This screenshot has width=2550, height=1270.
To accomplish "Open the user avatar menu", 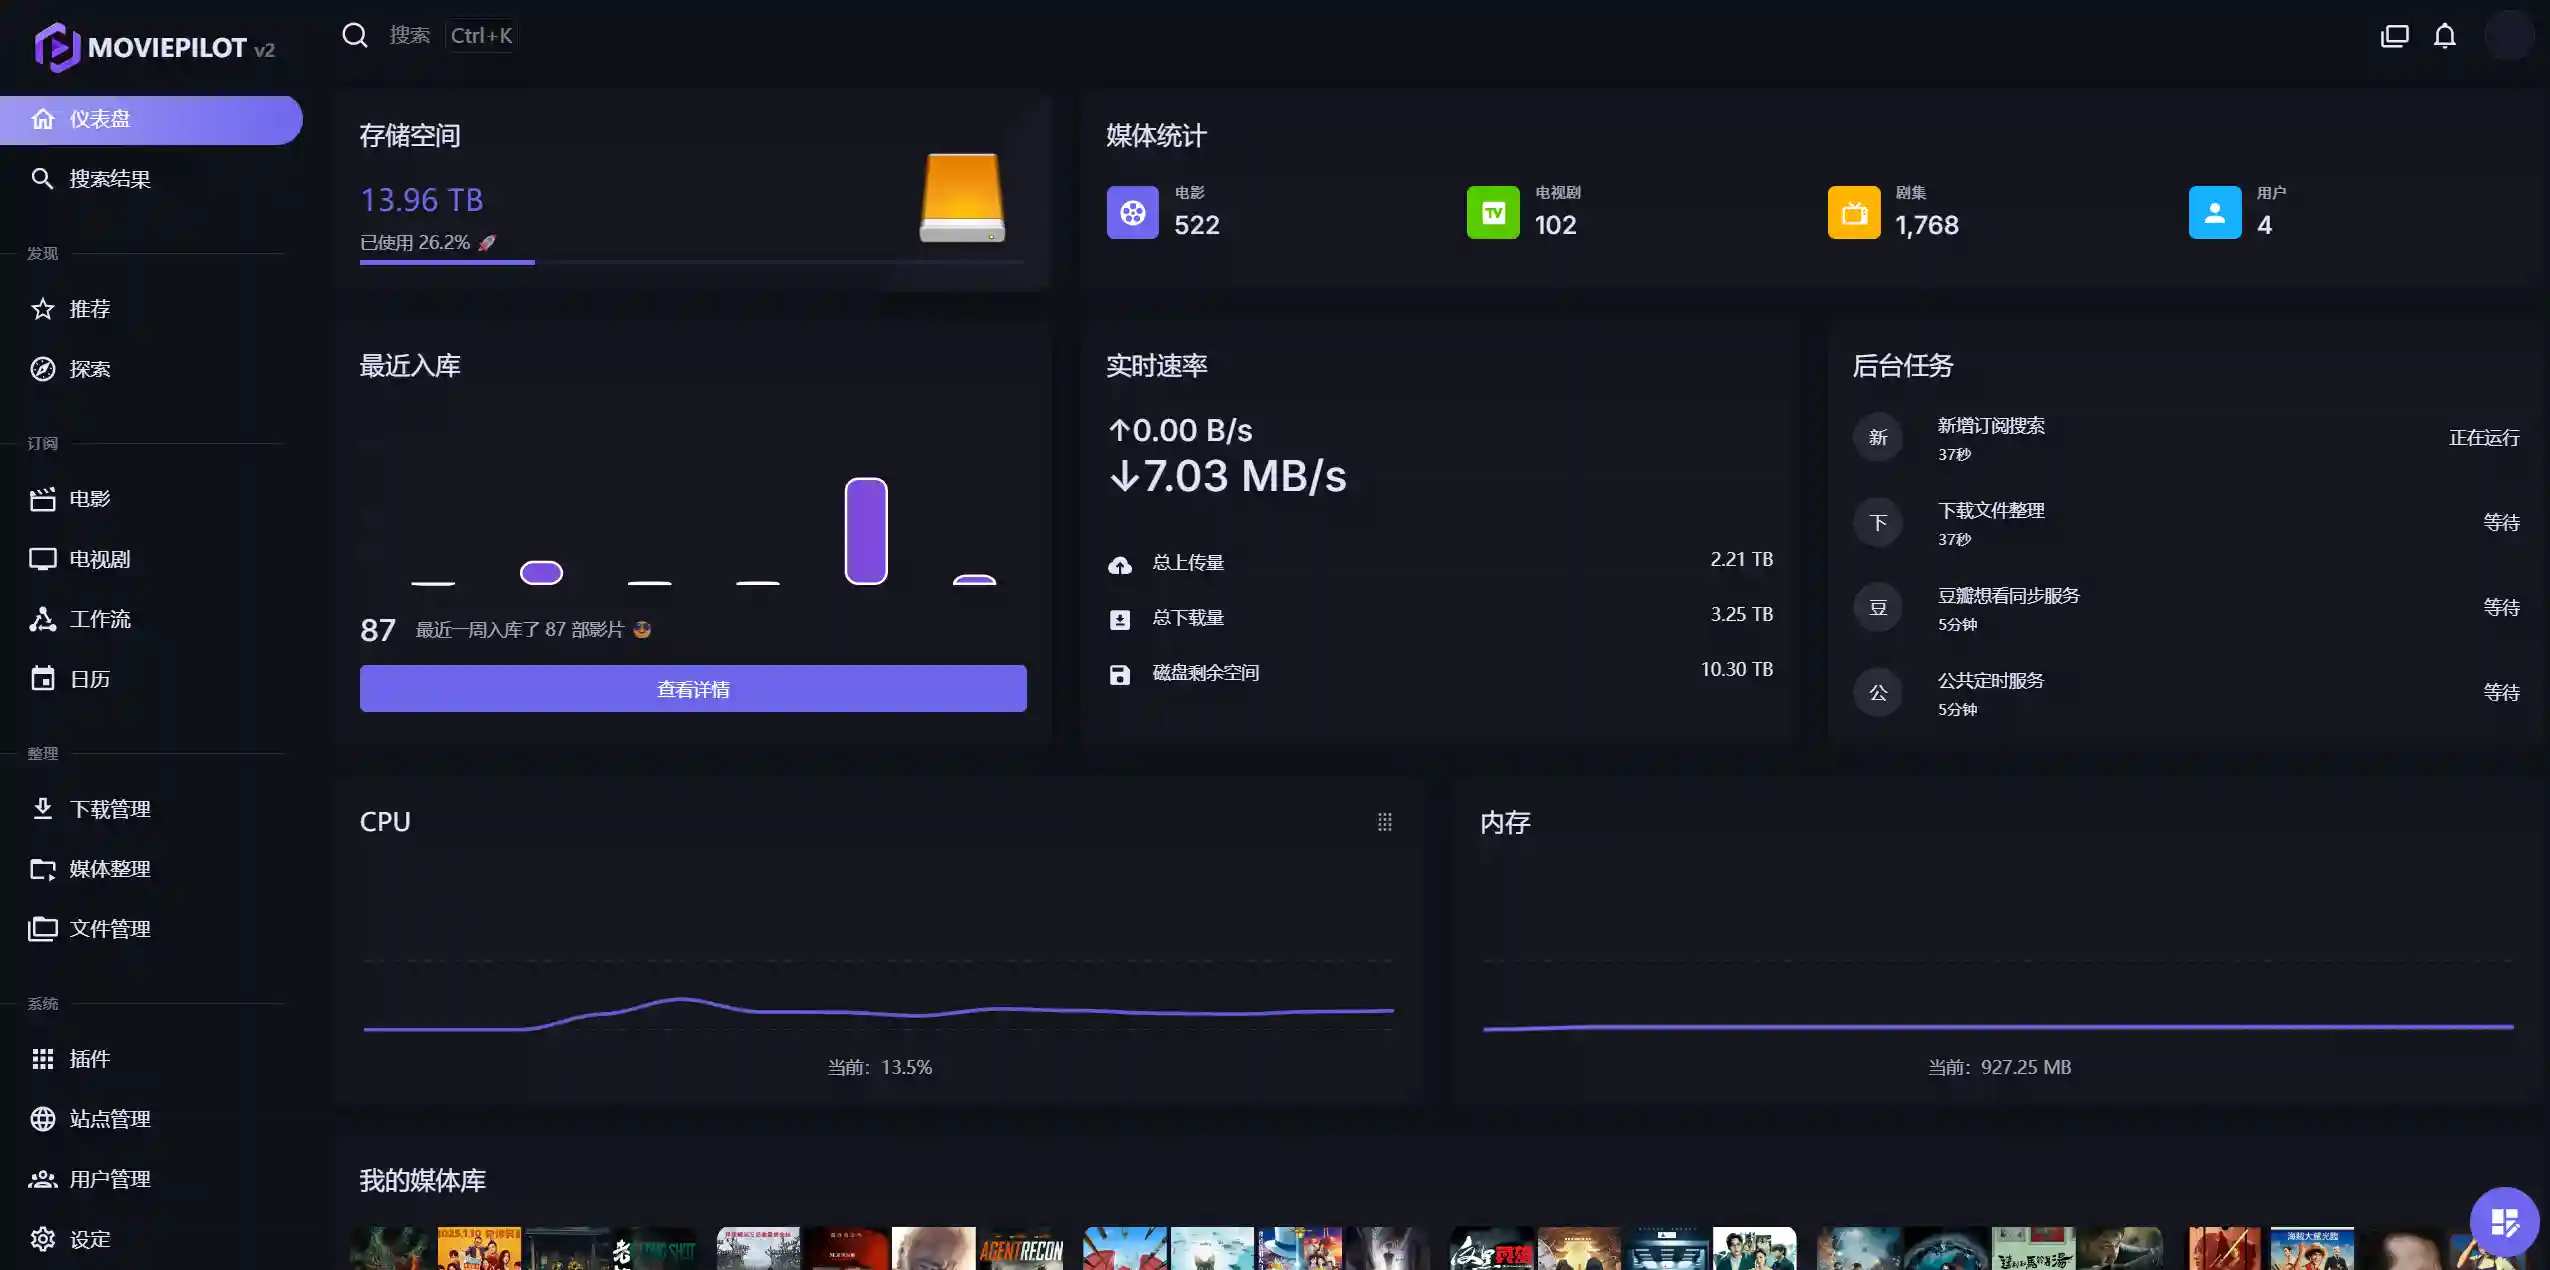I will (2508, 36).
